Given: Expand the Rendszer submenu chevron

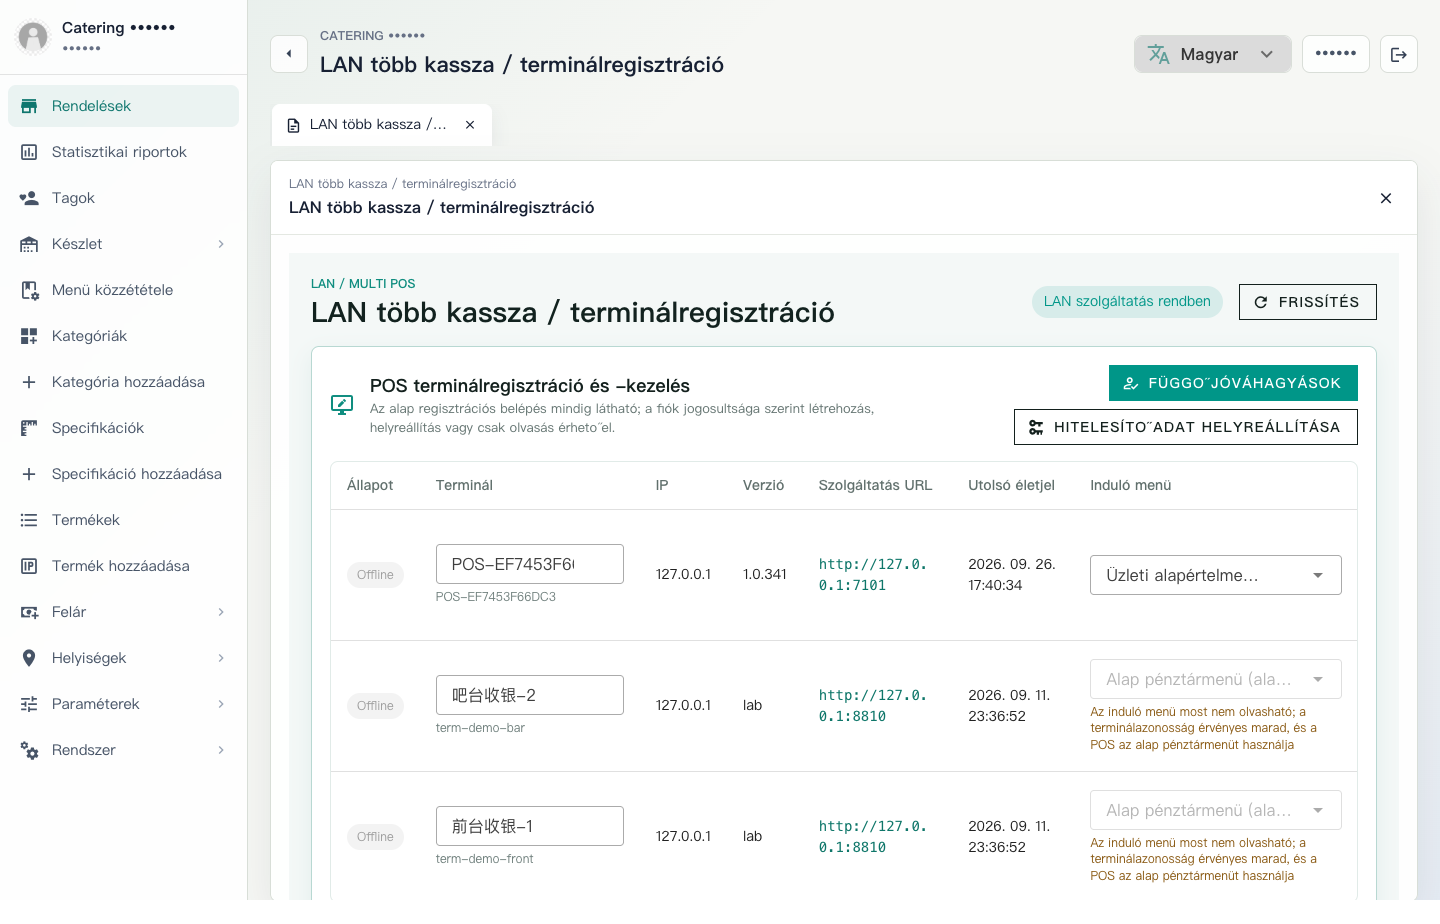Looking at the screenshot, I should [221, 750].
